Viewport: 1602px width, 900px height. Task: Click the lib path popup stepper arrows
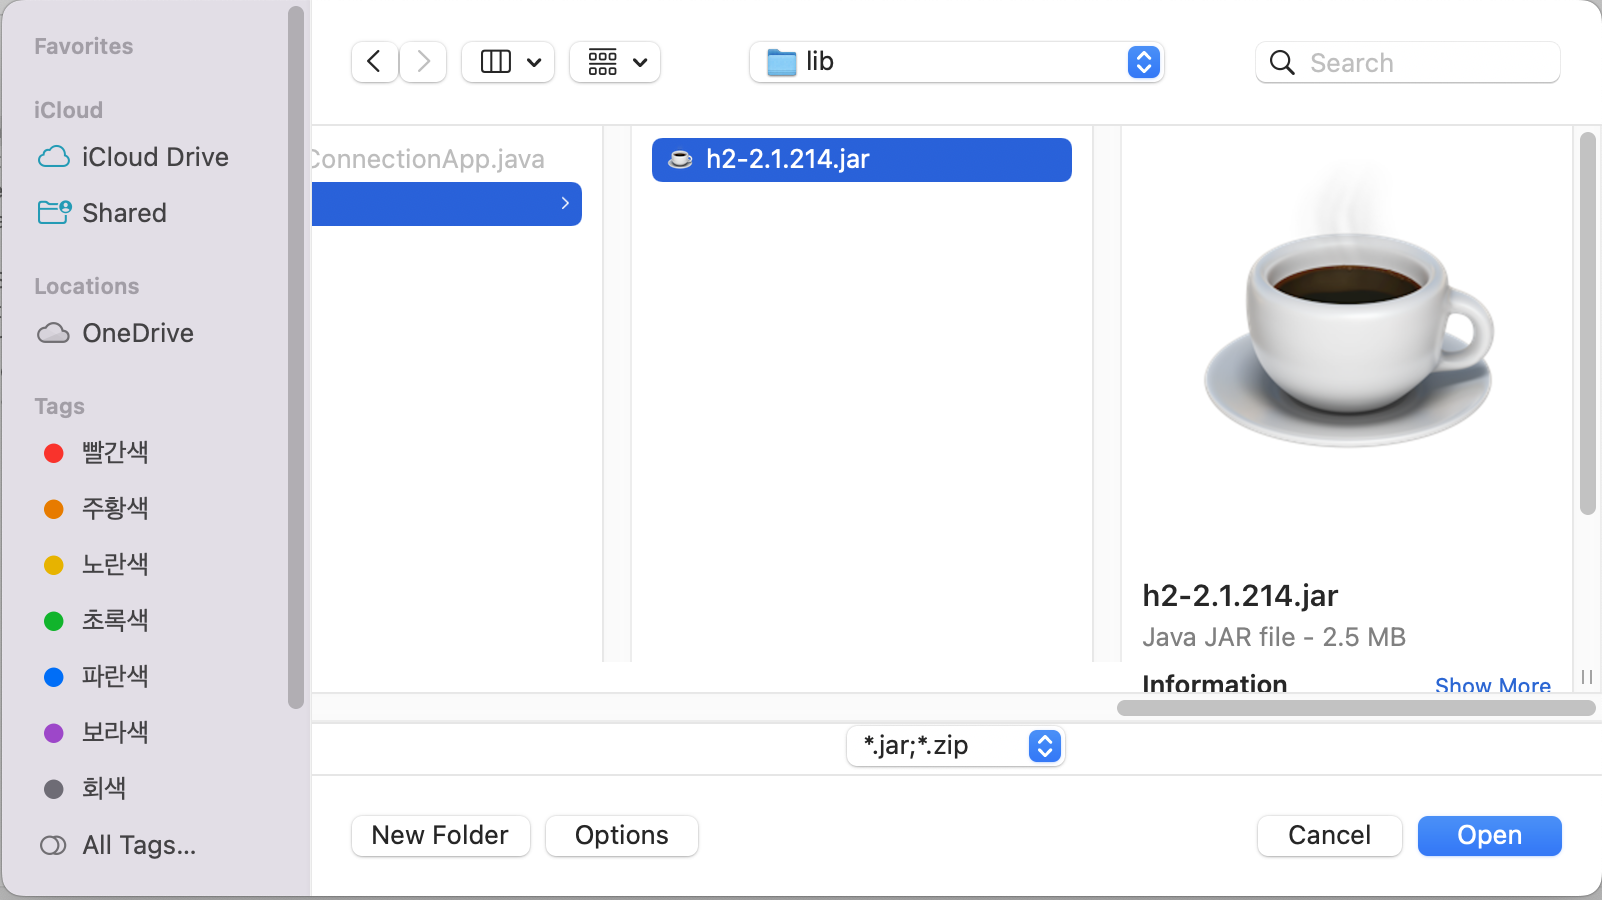tap(1144, 62)
